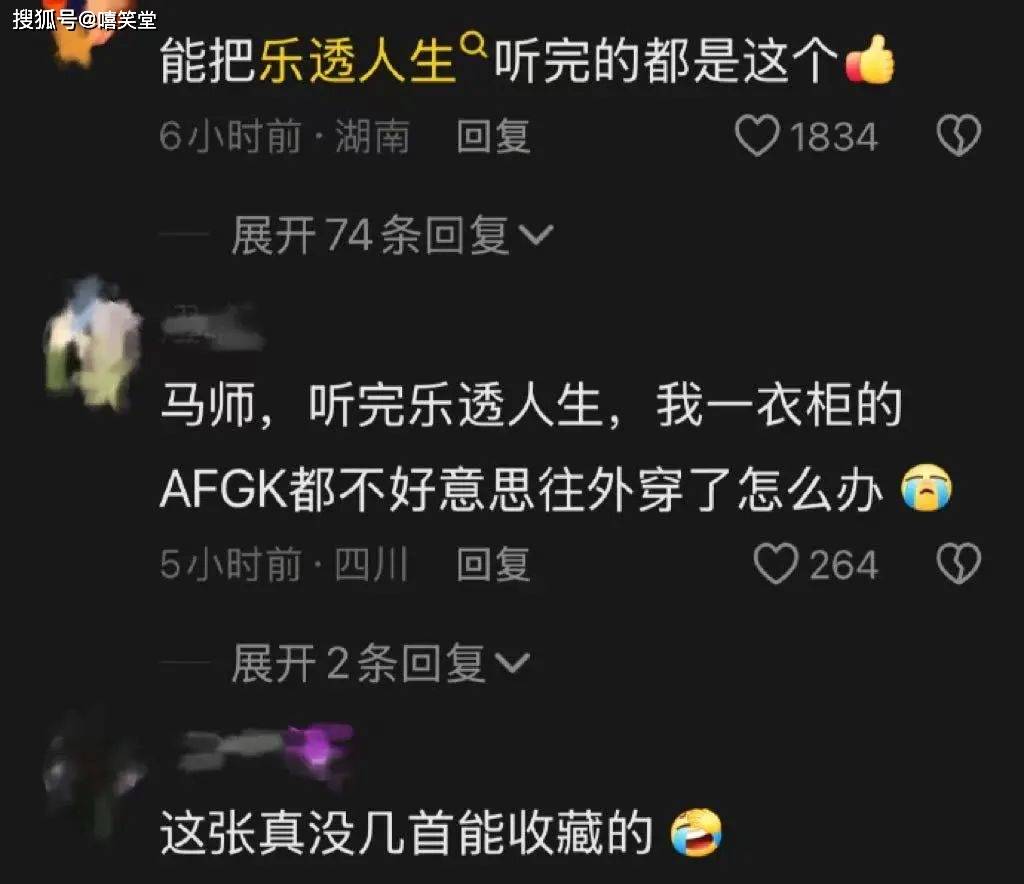Open the yellow 乐透人生 search link
The image size is (1024, 884).
[357, 60]
